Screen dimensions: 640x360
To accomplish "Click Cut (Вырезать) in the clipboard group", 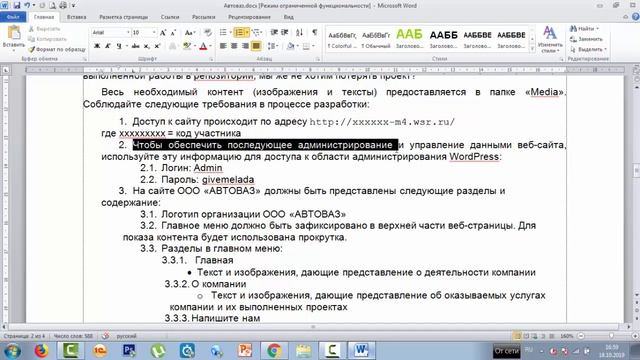I will pyautogui.click(x=44, y=29).
